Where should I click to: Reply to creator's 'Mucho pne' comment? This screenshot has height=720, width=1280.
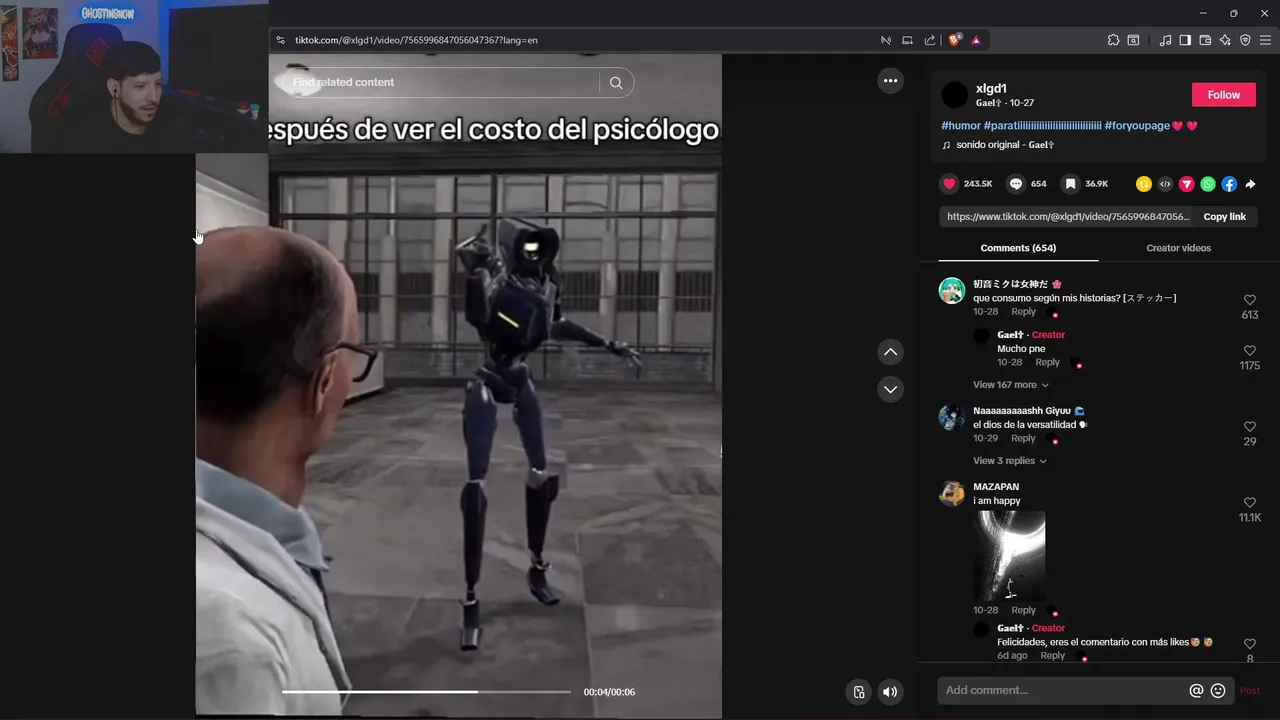tap(1047, 362)
